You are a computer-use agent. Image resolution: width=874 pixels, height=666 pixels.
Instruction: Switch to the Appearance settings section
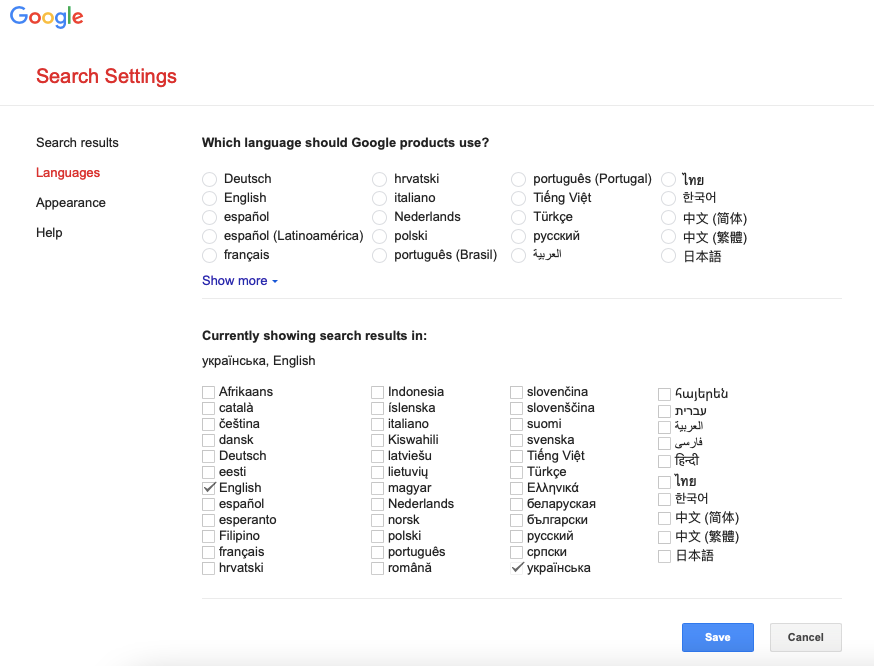(70, 203)
